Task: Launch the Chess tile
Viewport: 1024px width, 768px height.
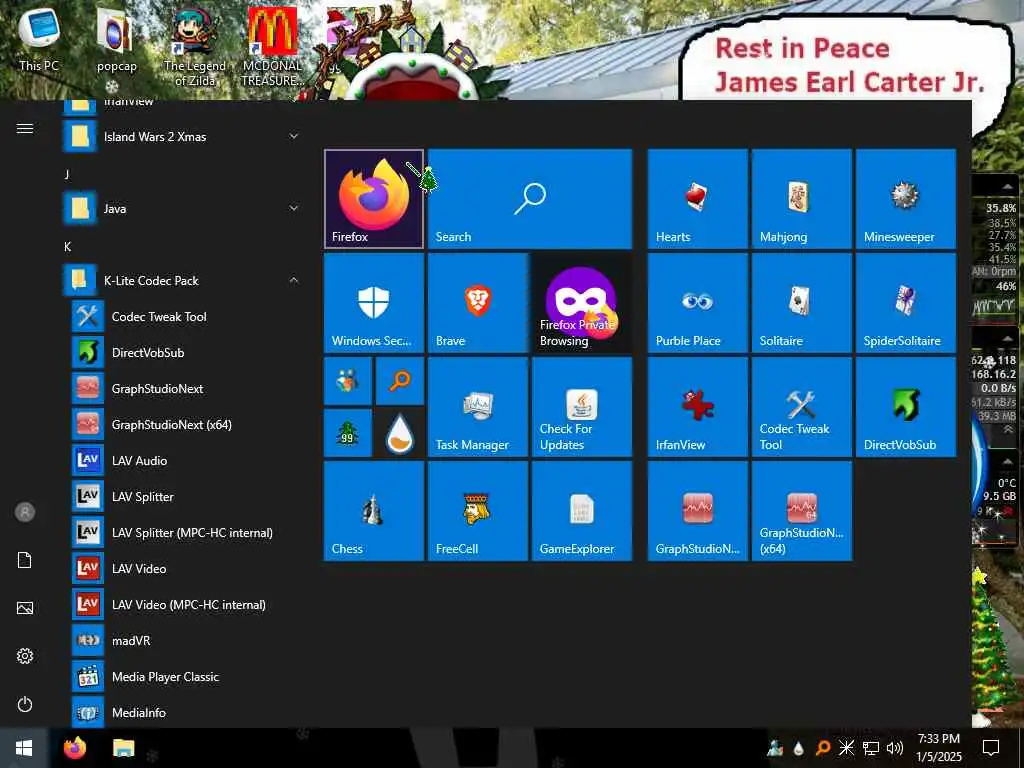Action: [x=374, y=511]
